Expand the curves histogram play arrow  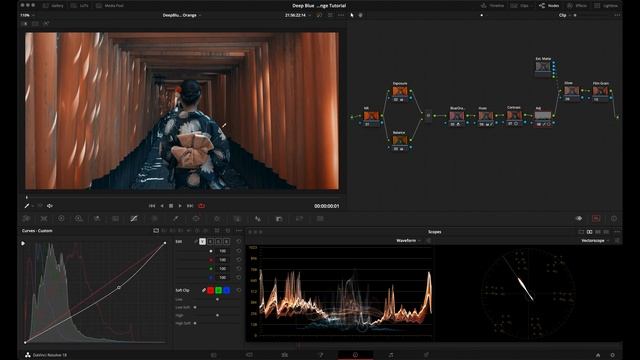click(x=23, y=243)
